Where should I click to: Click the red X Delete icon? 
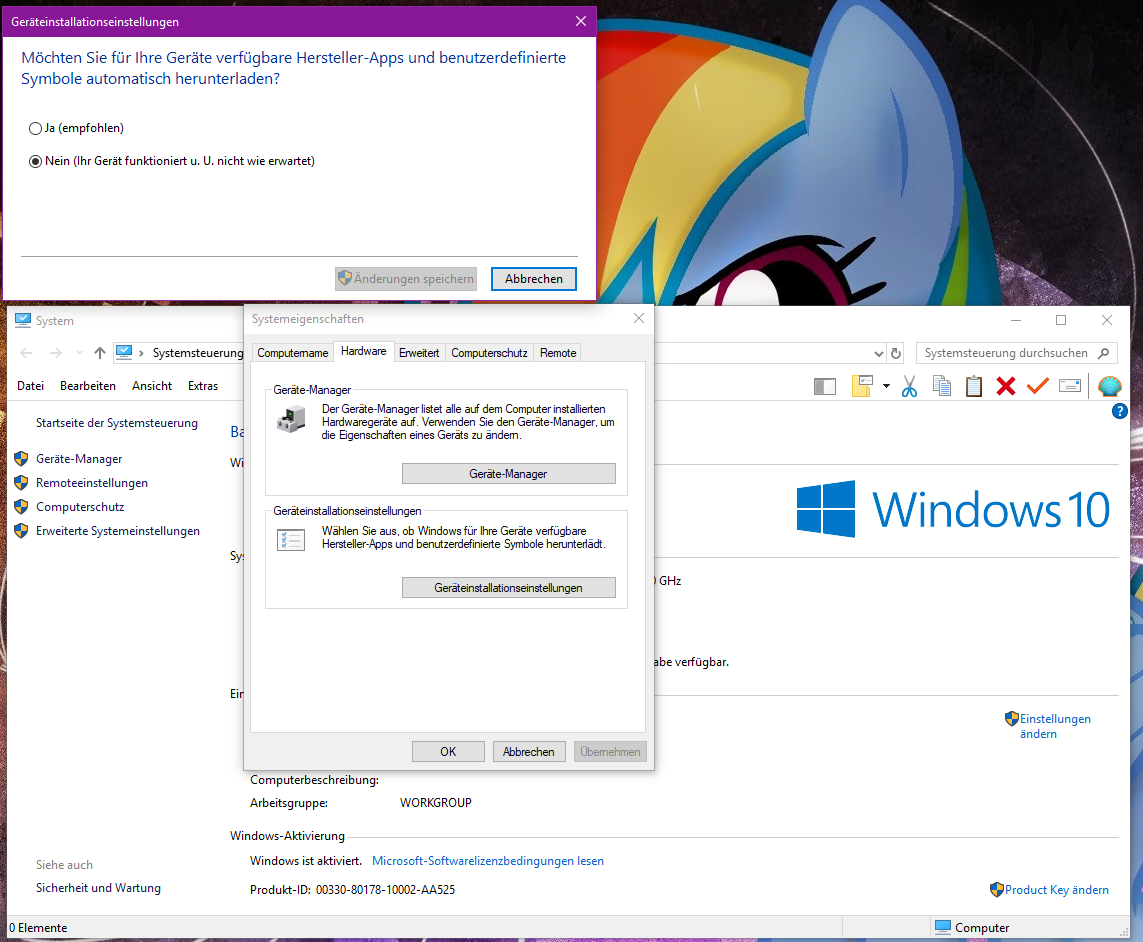pyautogui.click(x=1006, y=386)
